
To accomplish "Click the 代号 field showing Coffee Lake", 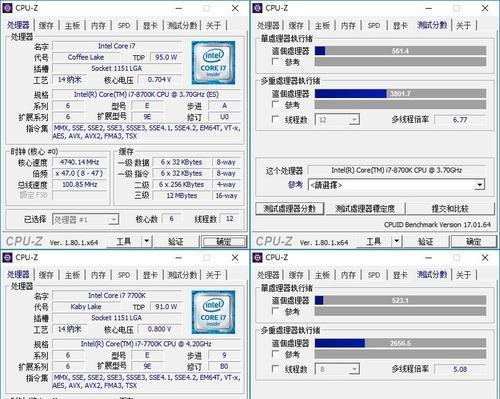I will tap(86, 57).
